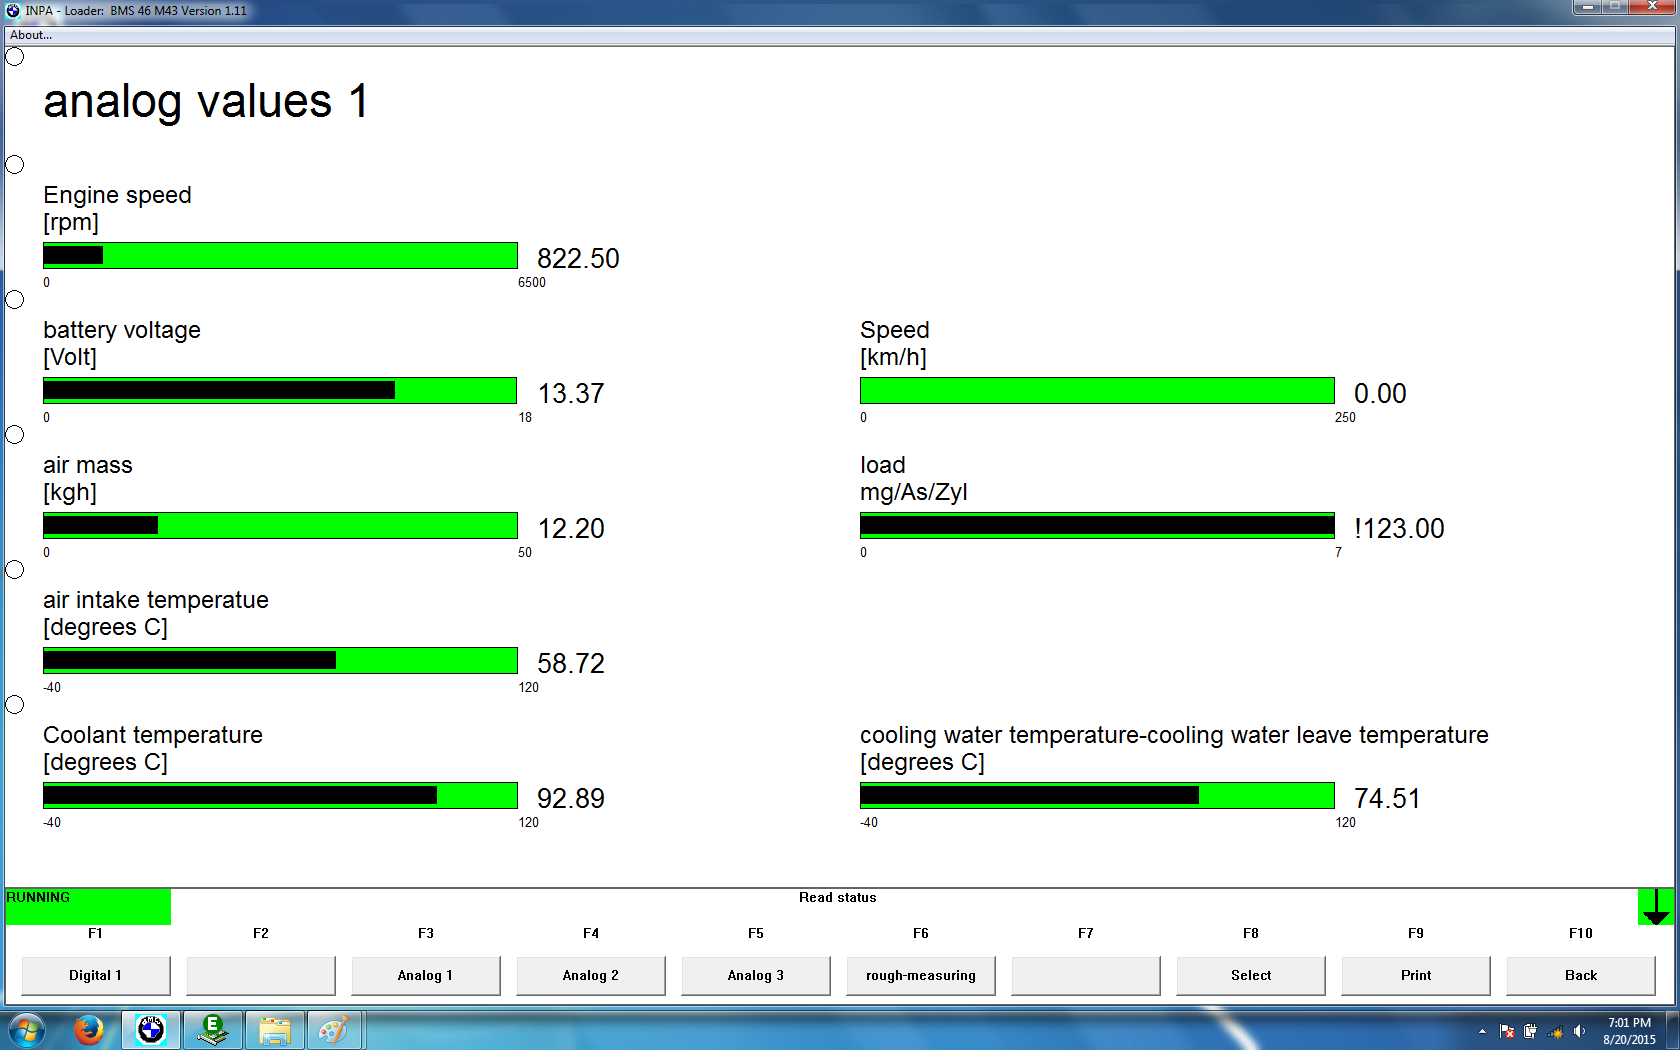1680x1050 pixels.
Task: Click the clock showing 7:01 PM
Action: [1629, 1031]
